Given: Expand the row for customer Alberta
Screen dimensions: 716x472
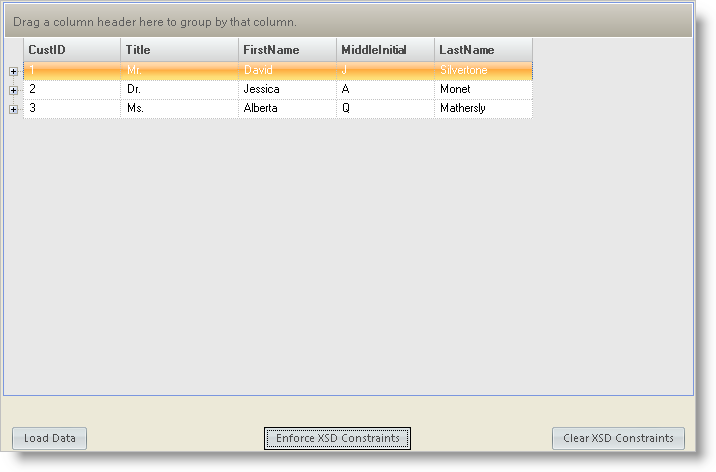Looking at the screenshot, I should coord(14,109).
